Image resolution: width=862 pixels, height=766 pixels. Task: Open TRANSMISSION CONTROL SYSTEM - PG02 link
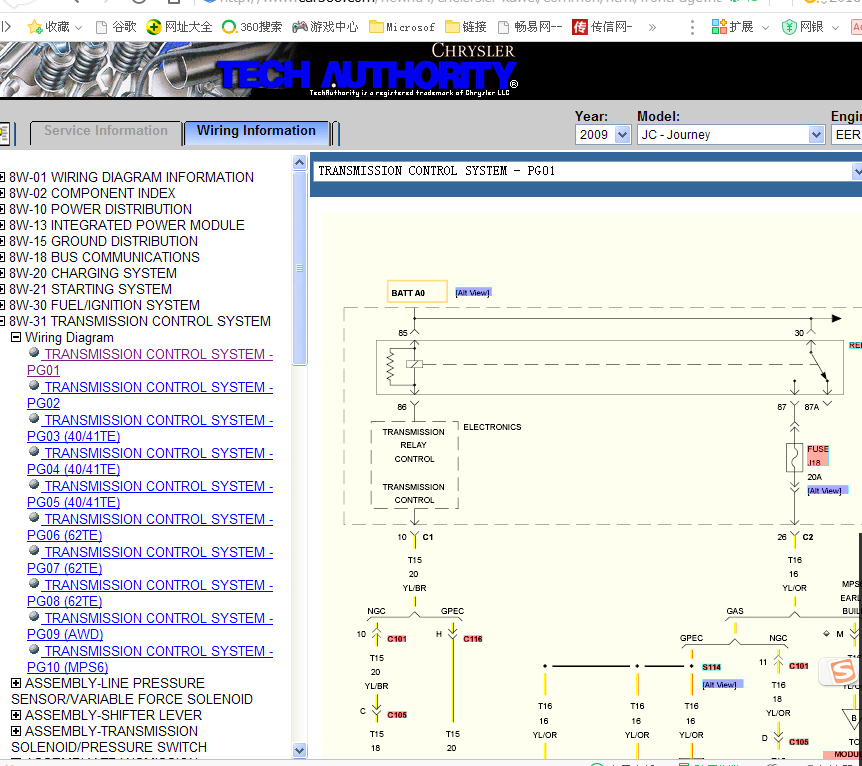[150, 395]
